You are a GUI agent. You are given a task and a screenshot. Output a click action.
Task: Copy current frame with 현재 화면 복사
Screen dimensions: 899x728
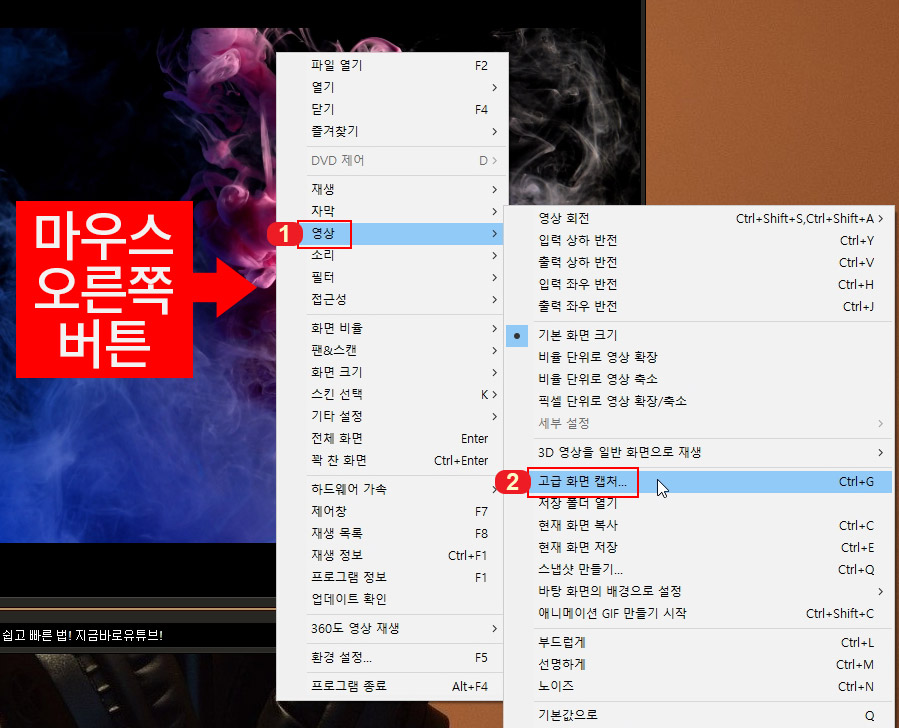tap(575, 527)
